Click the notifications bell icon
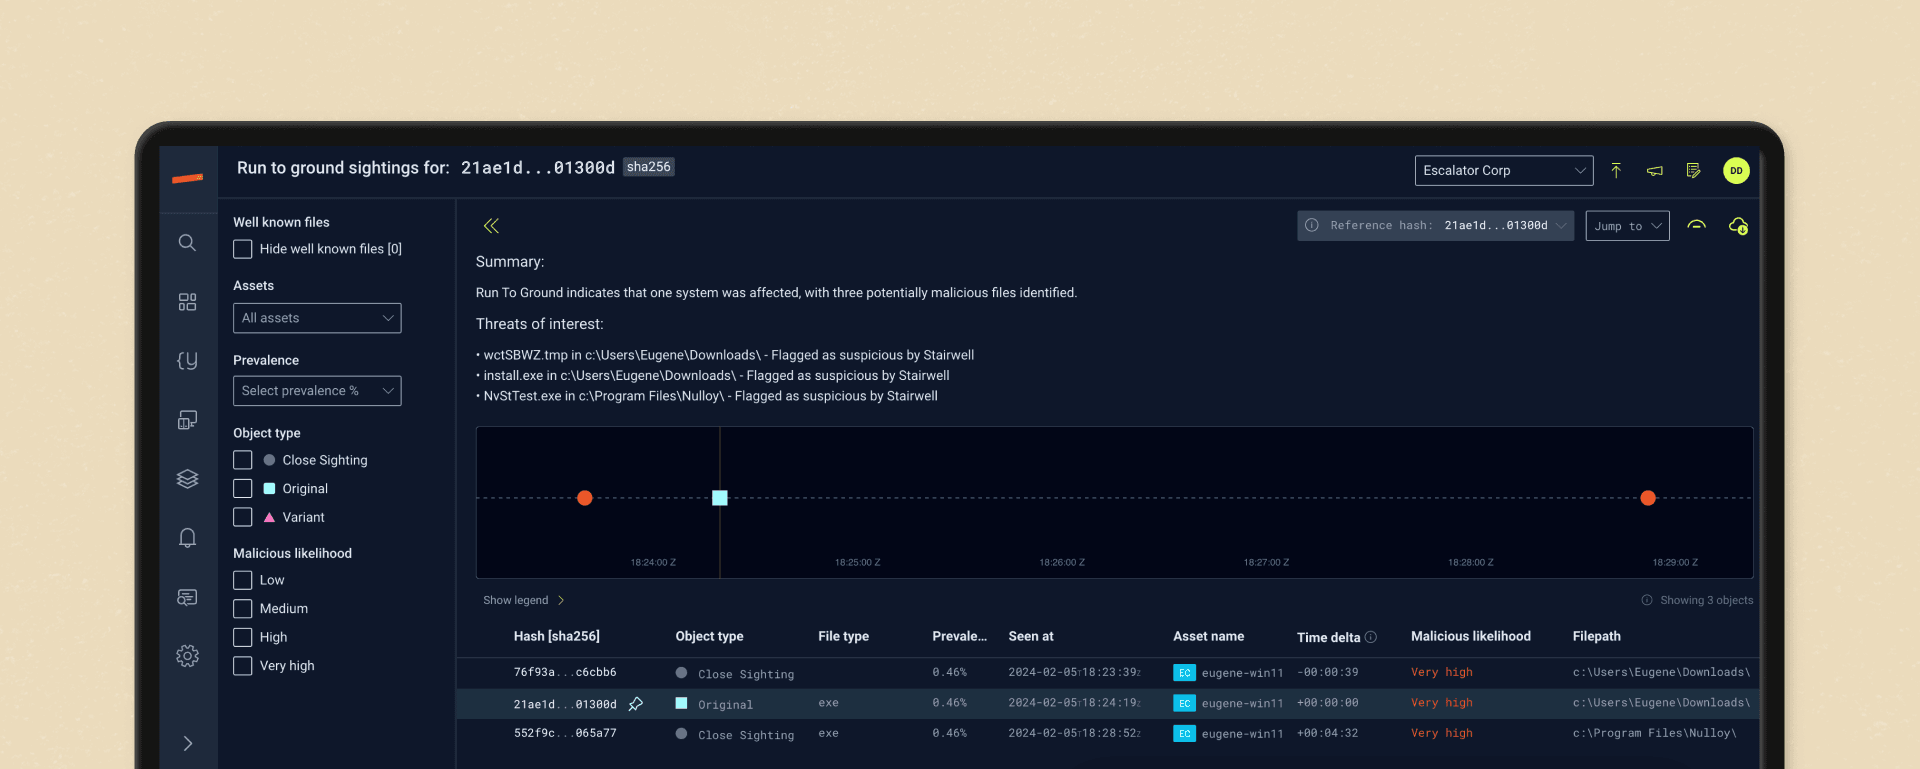Screen dimensions: 1920x769 point(187,538)
